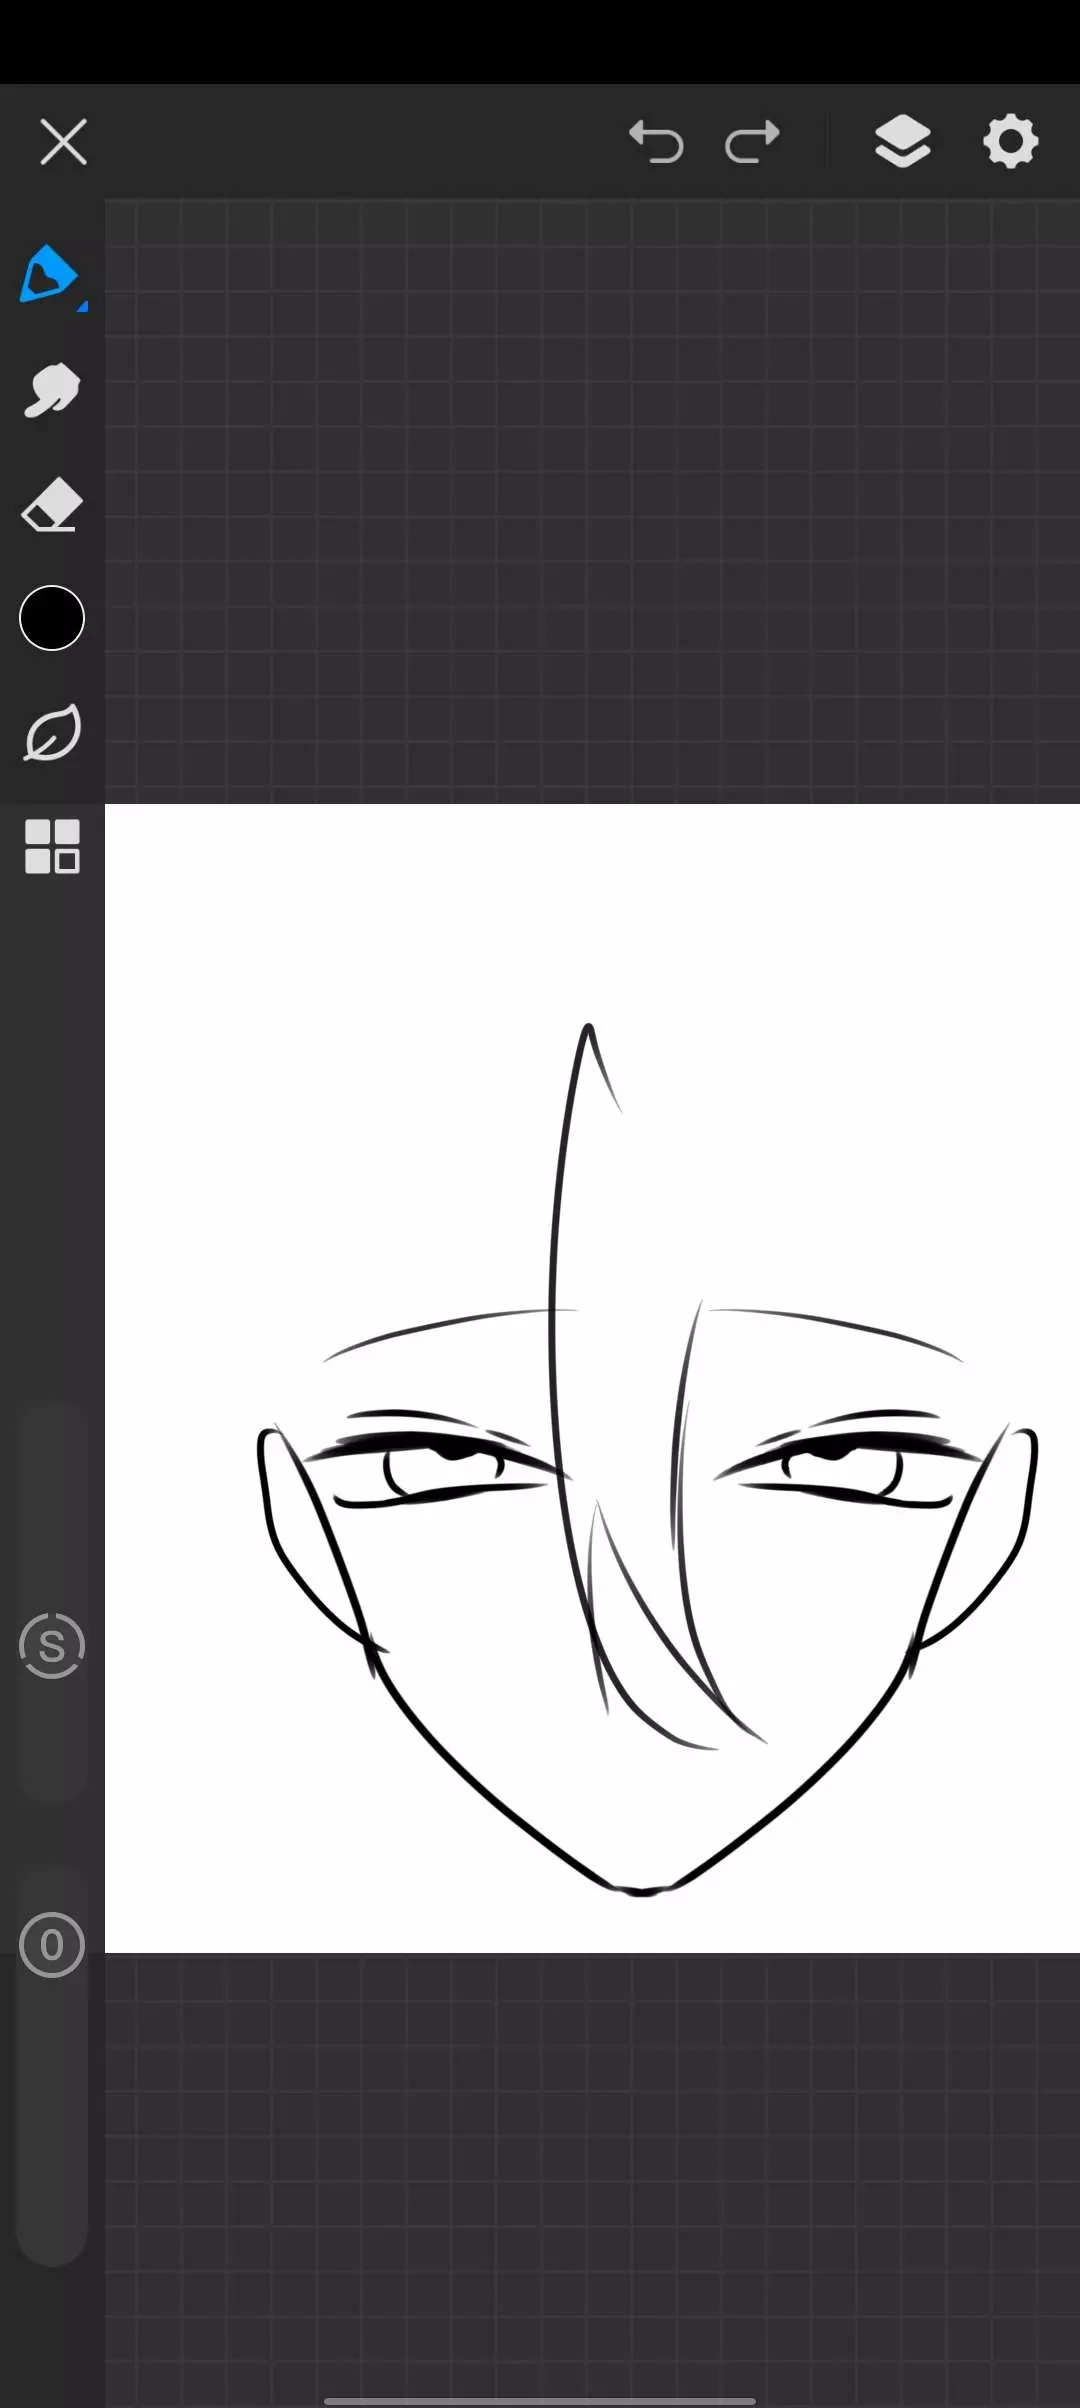
Task: Undo the last stroke
Action: 656,141
